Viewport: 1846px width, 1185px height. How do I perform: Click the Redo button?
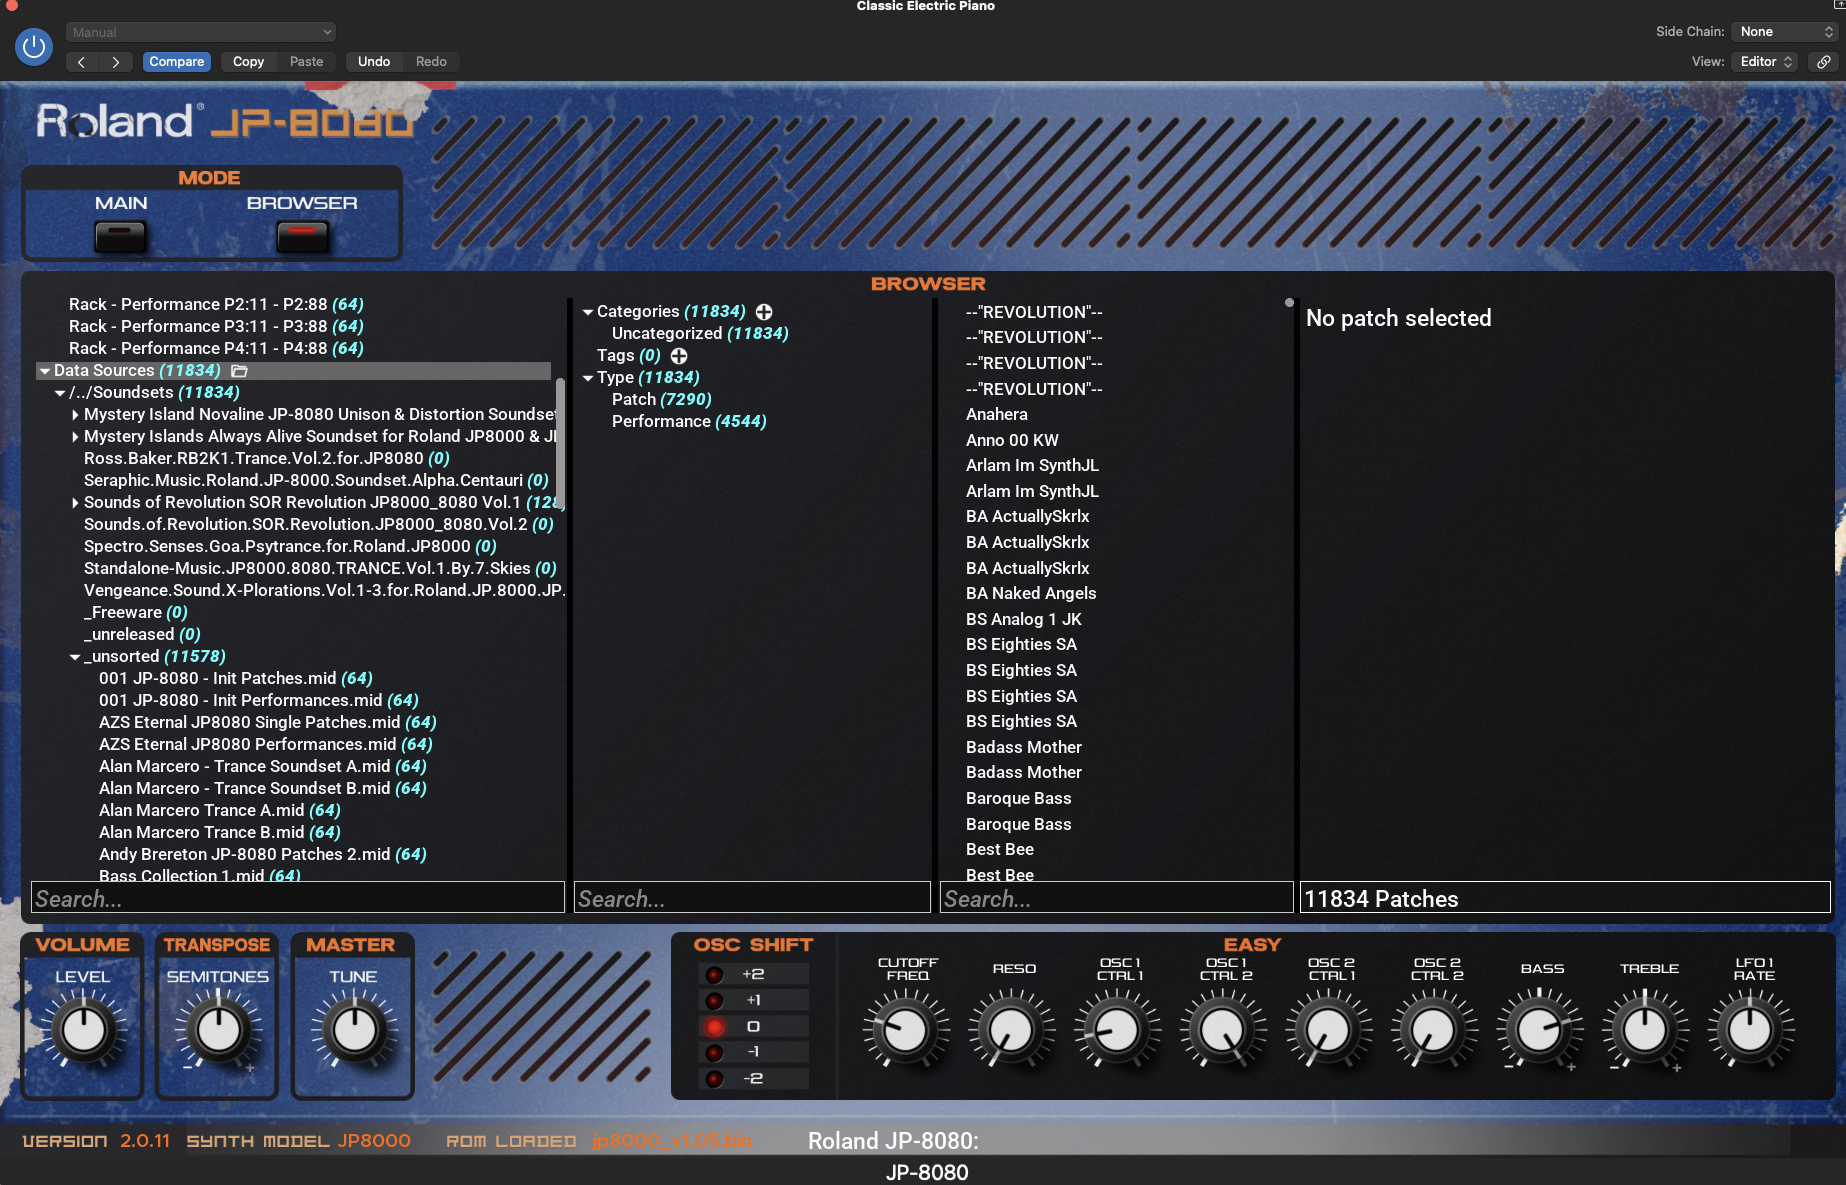point(431,62)
